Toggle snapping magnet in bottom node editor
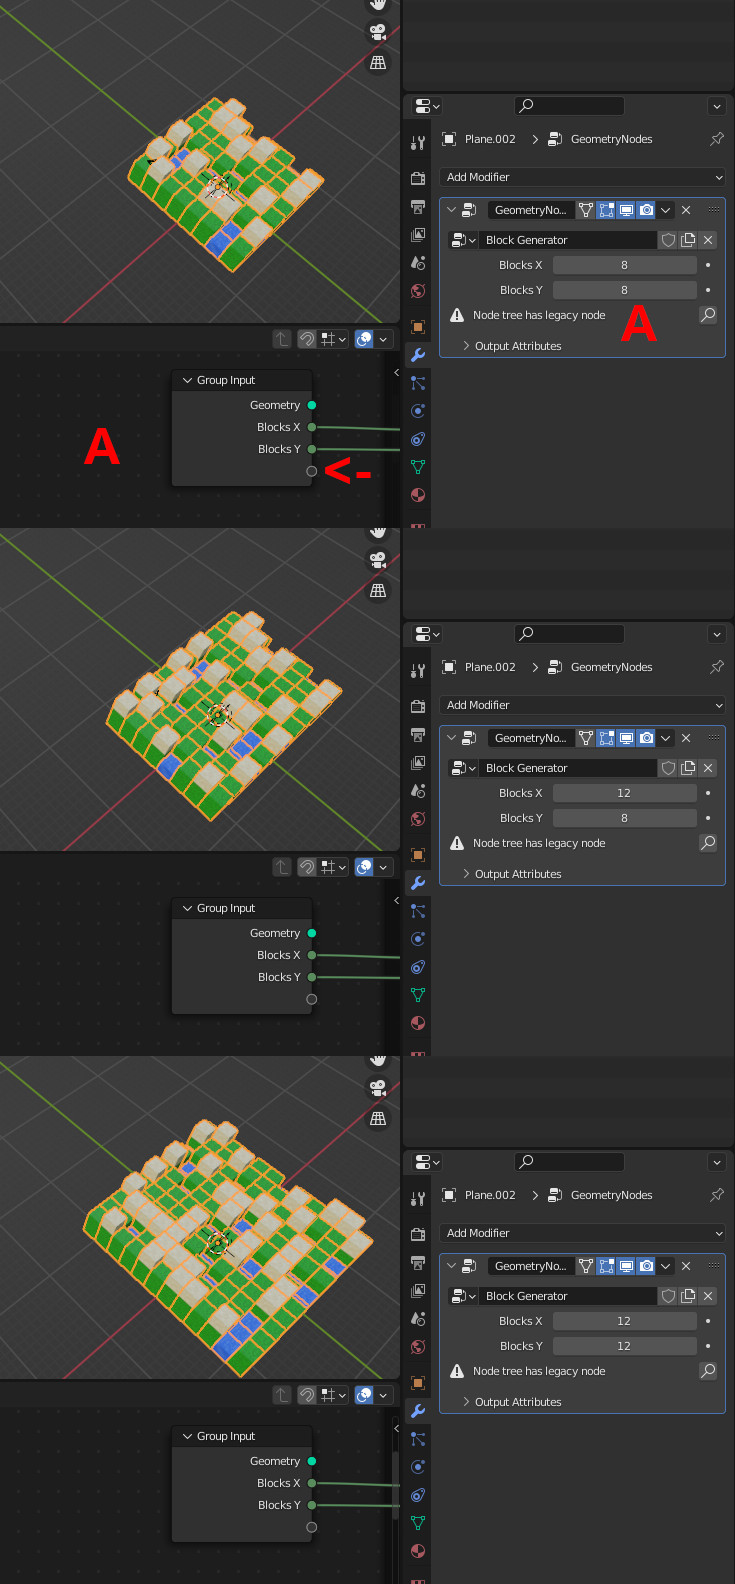735x1584 pixels. click(x=307, y=1395)
